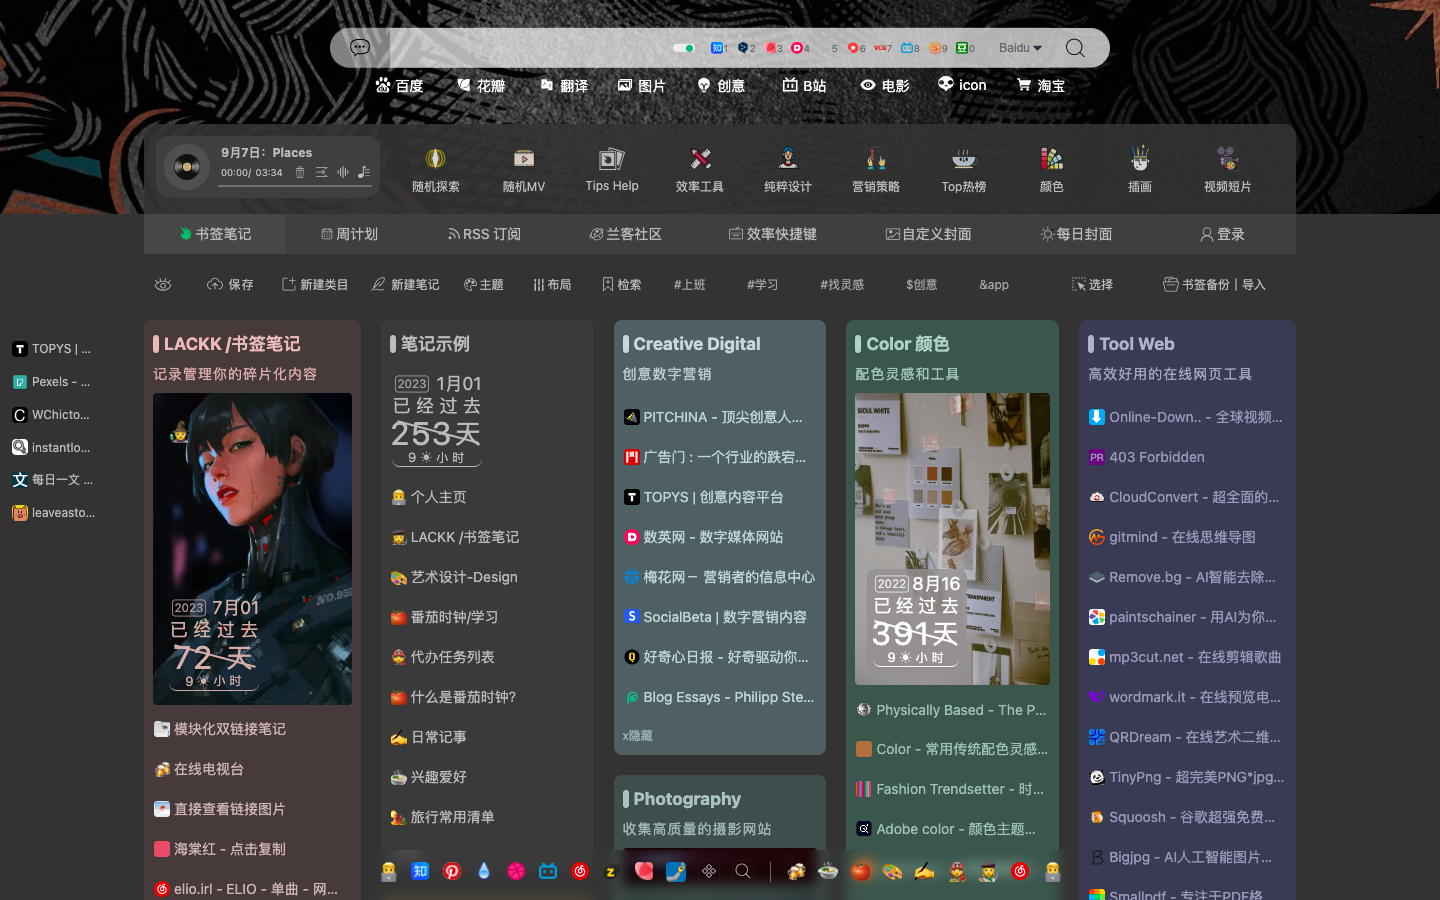Image resolution: width=1440 pixels, height=900 pixels.
Task: Click the vinyl record icon in music player
Action: tap(187, 167)
